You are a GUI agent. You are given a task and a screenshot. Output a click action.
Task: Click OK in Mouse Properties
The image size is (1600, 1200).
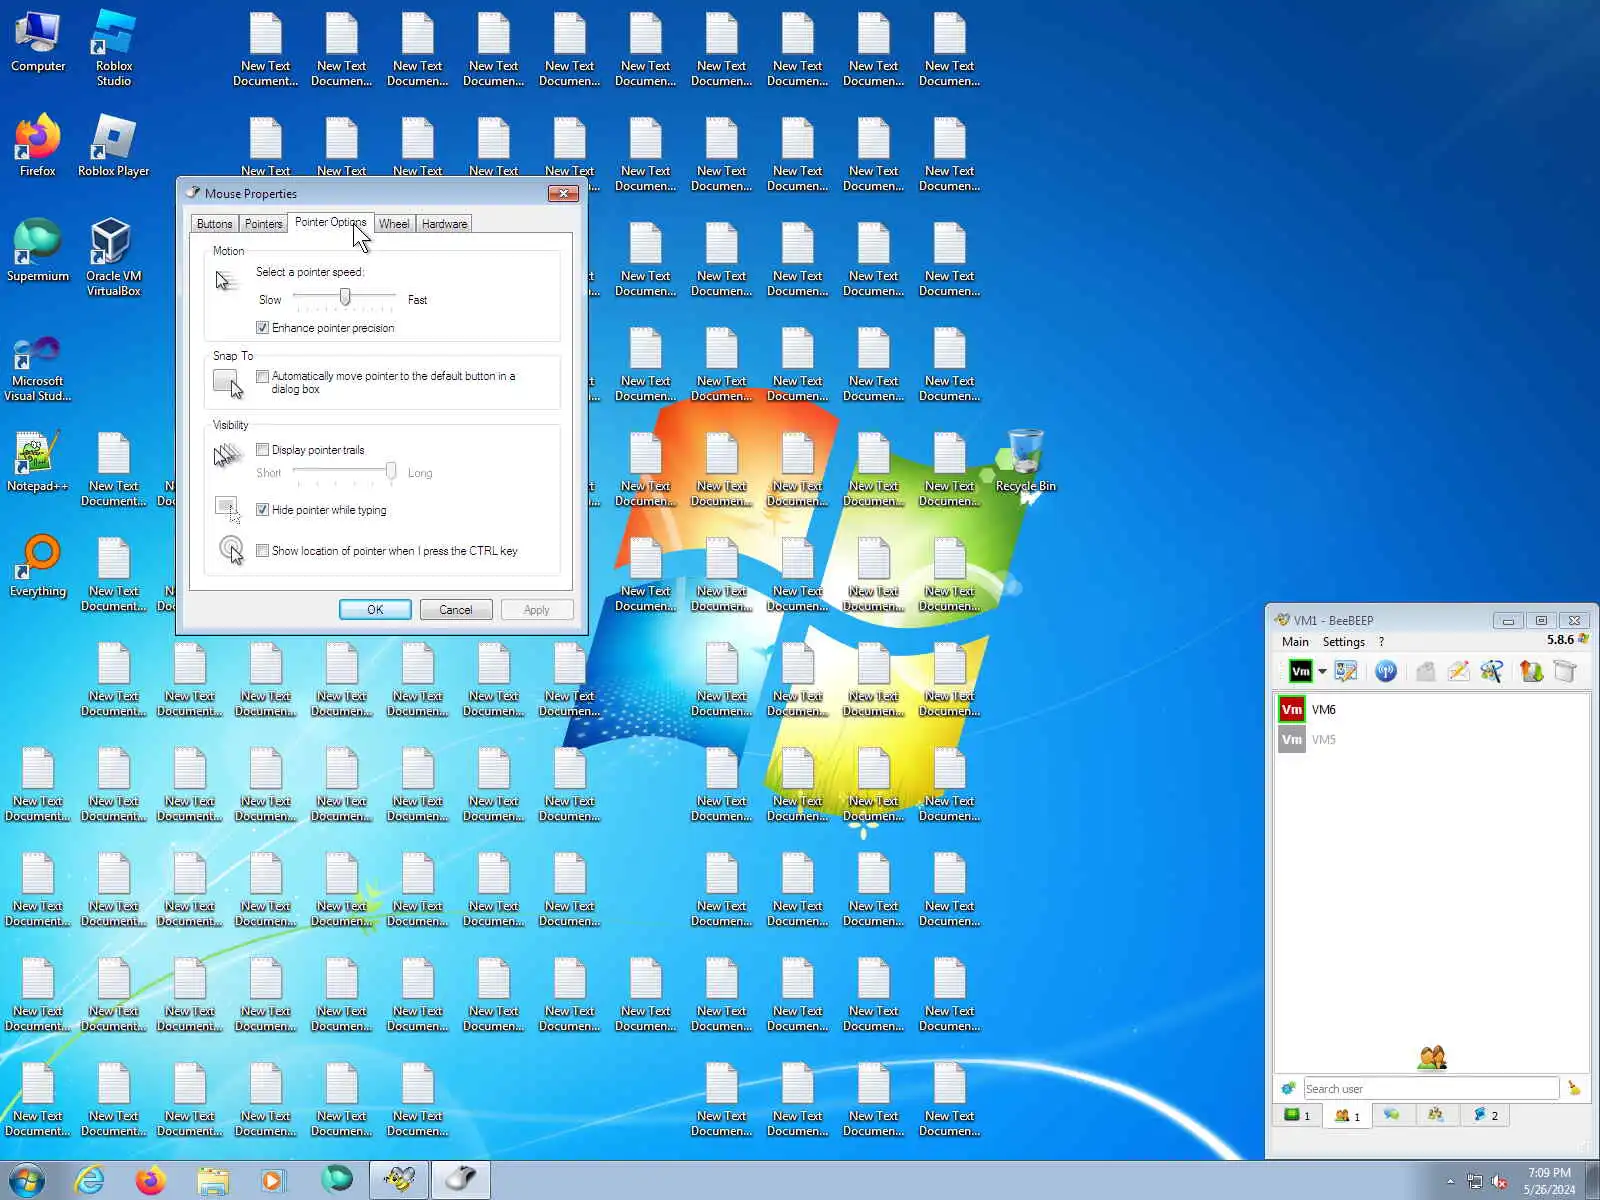pos(375,610)
